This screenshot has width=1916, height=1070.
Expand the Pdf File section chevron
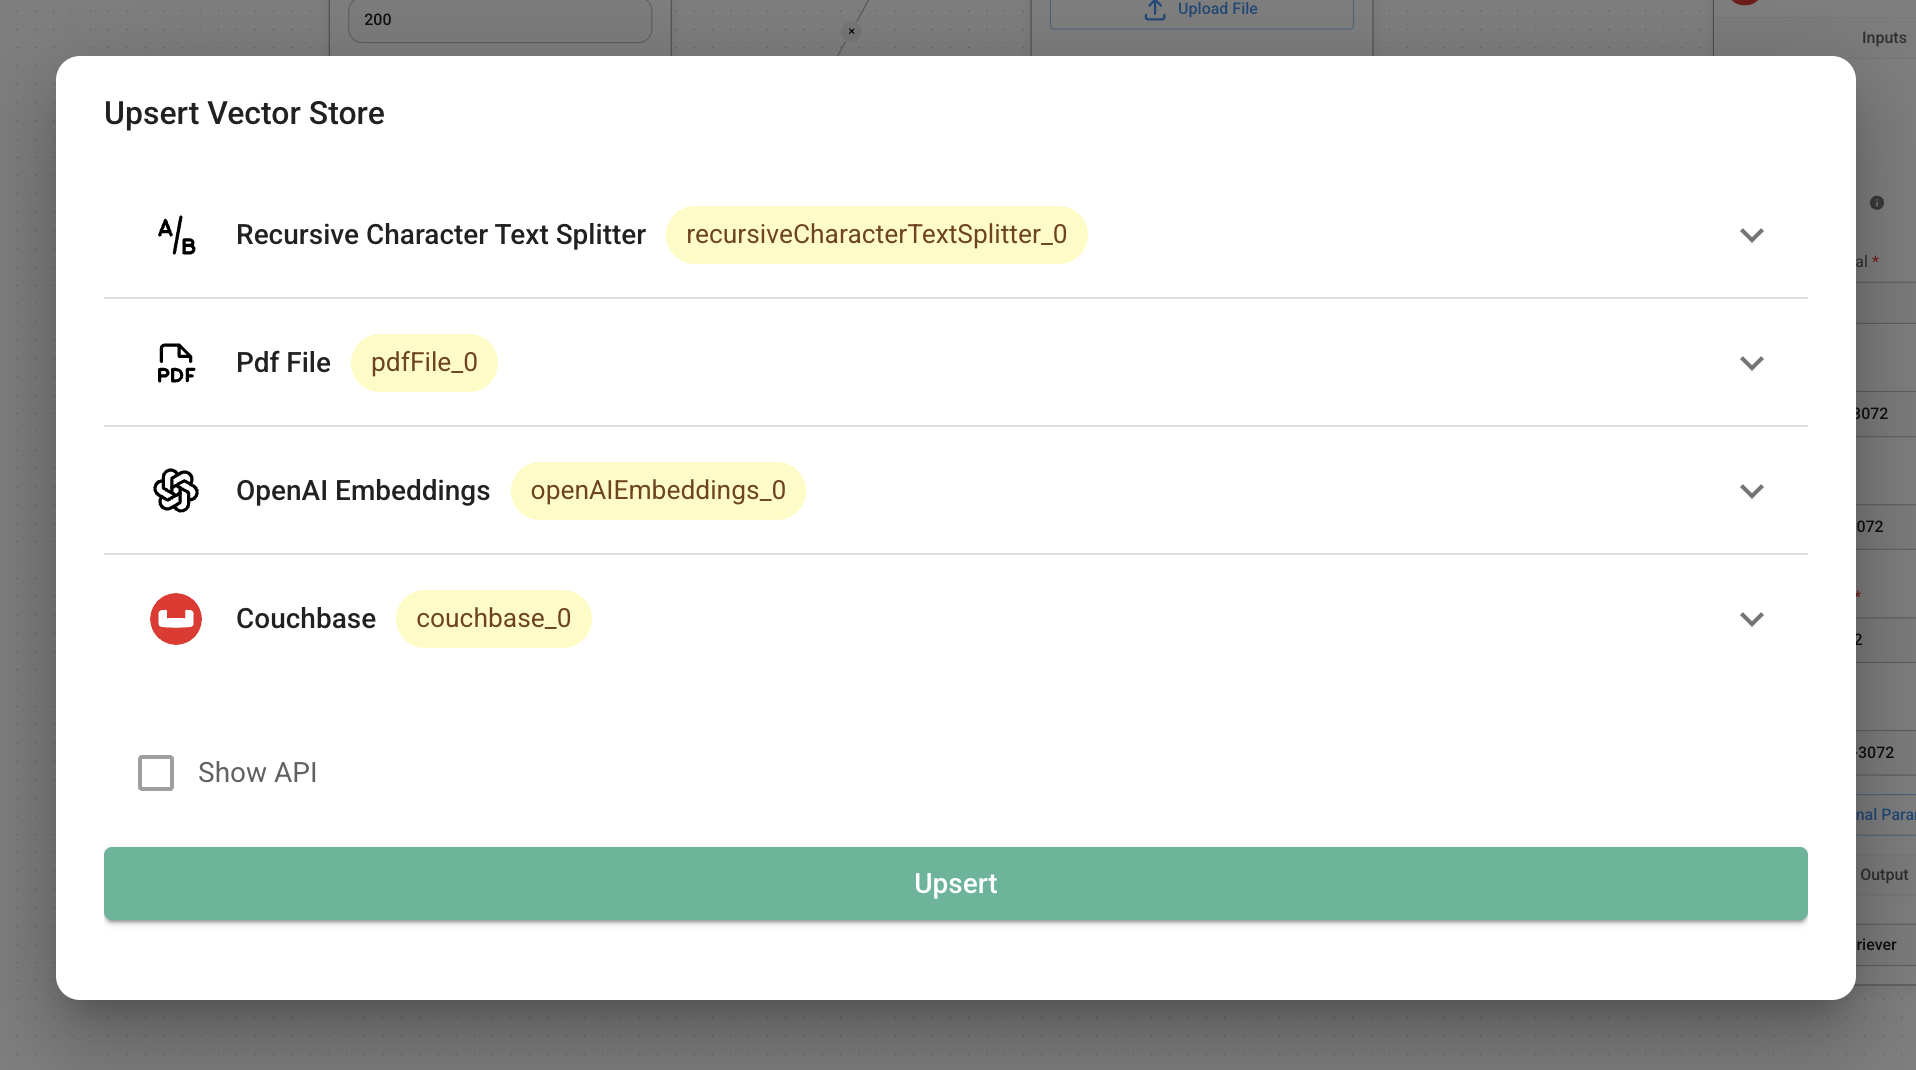click(1751, 363)
